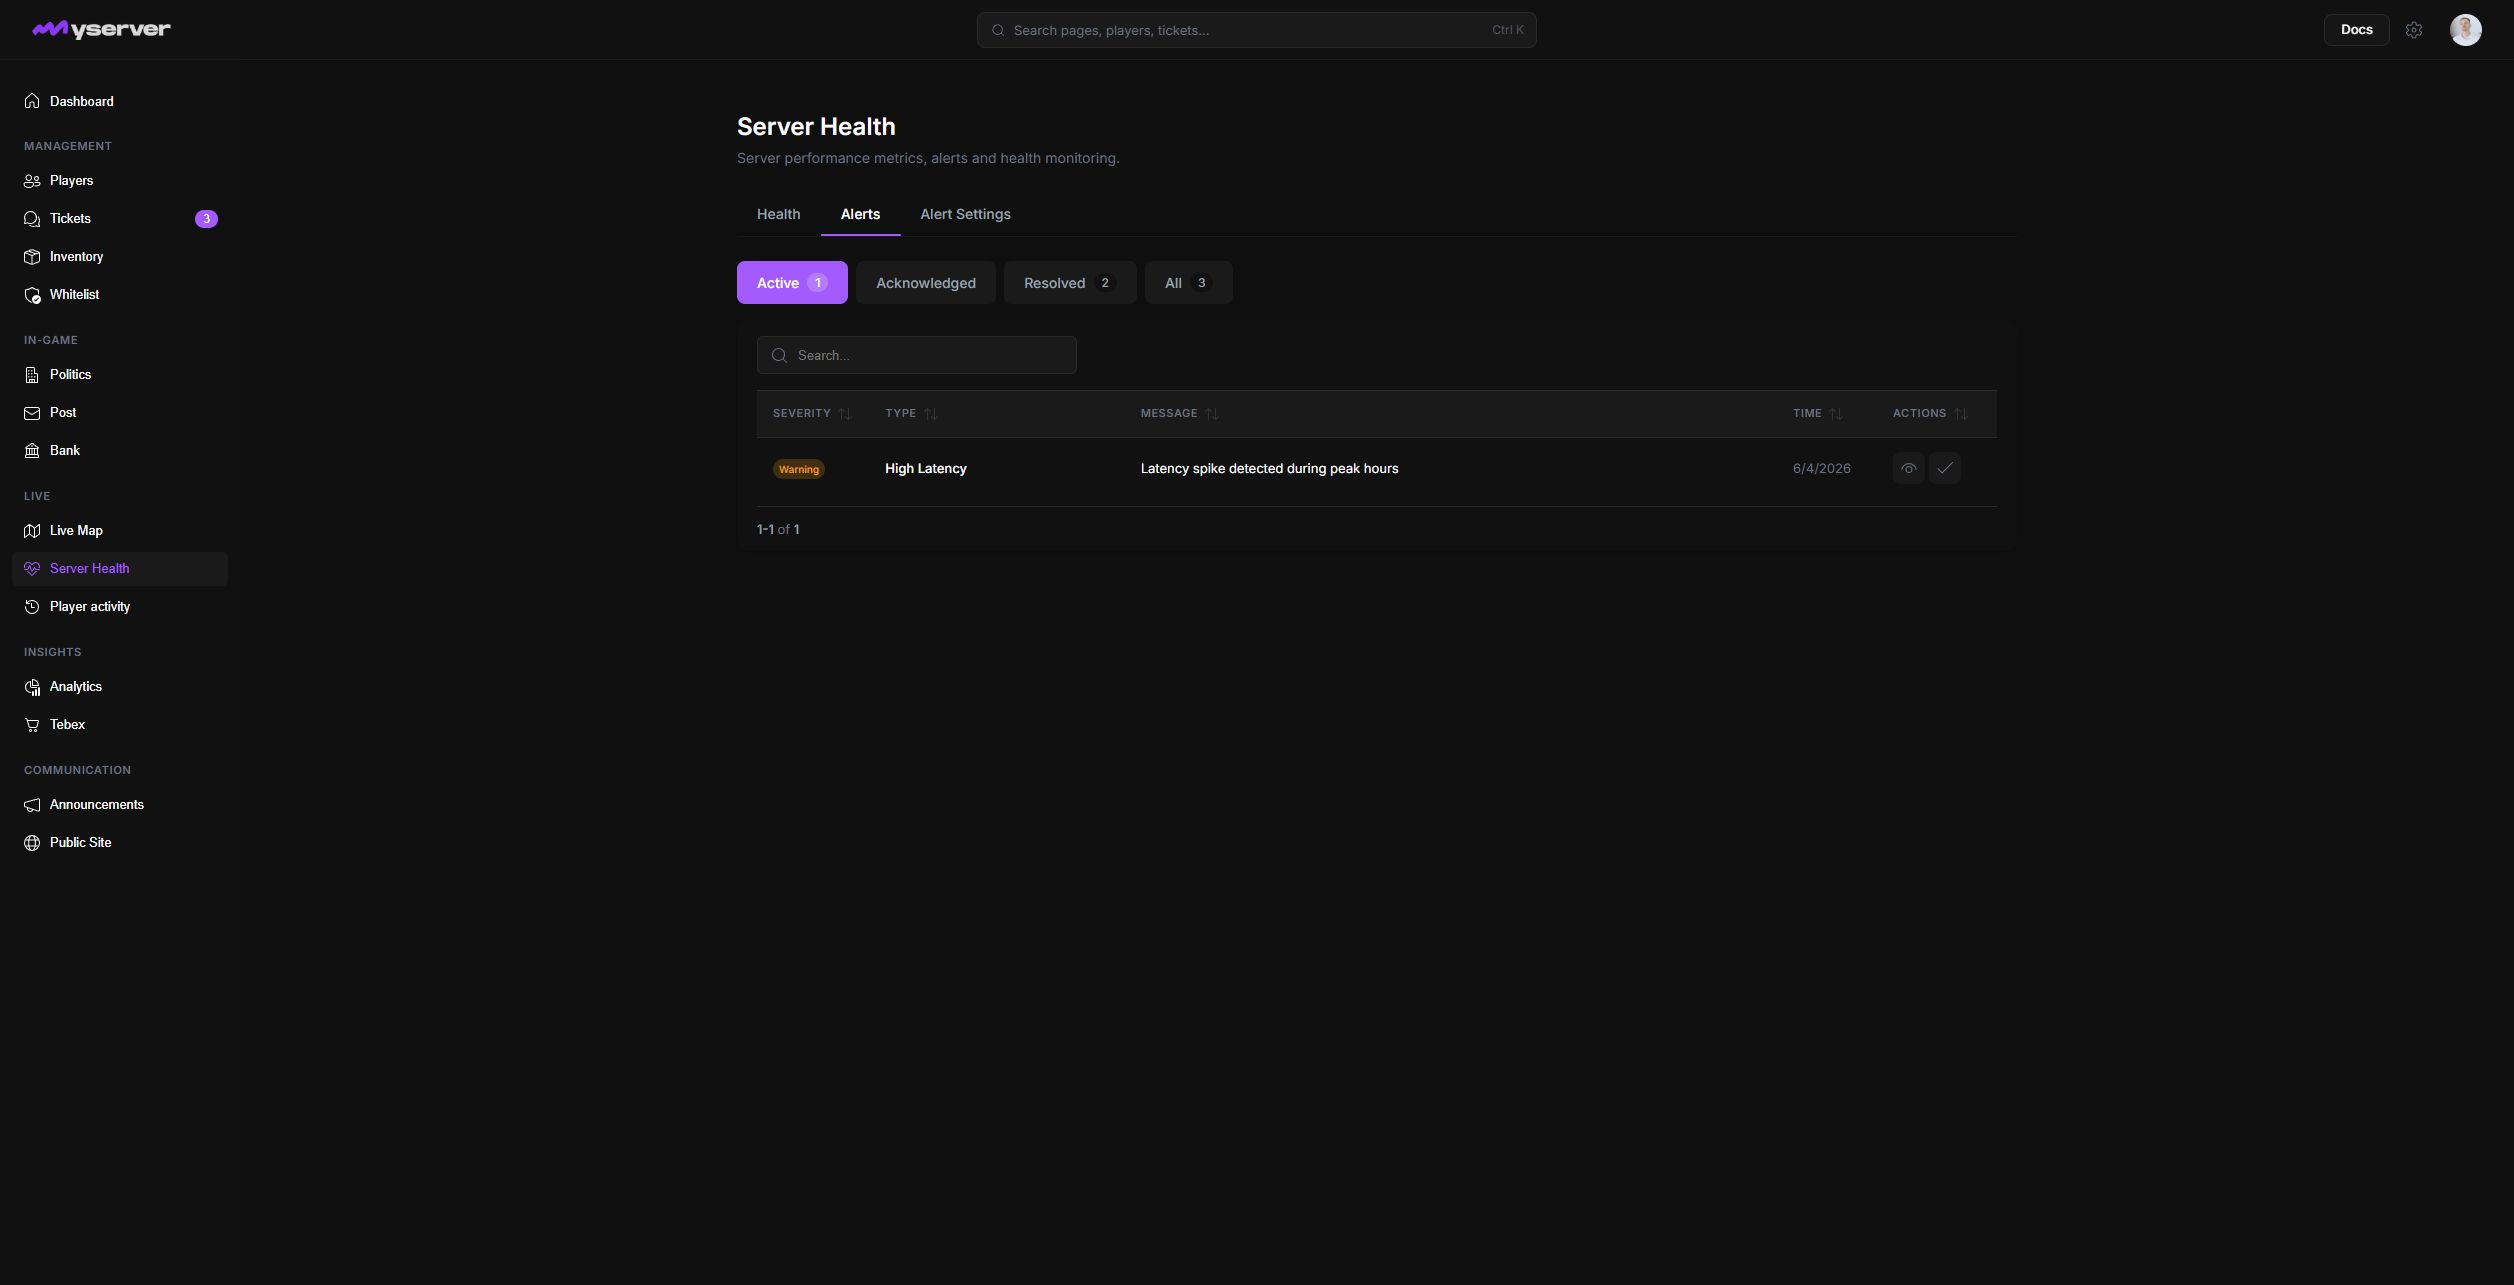This screenshot has height=1285, width=2514.
Task: Focus the global search bar
Action: 1256,30
